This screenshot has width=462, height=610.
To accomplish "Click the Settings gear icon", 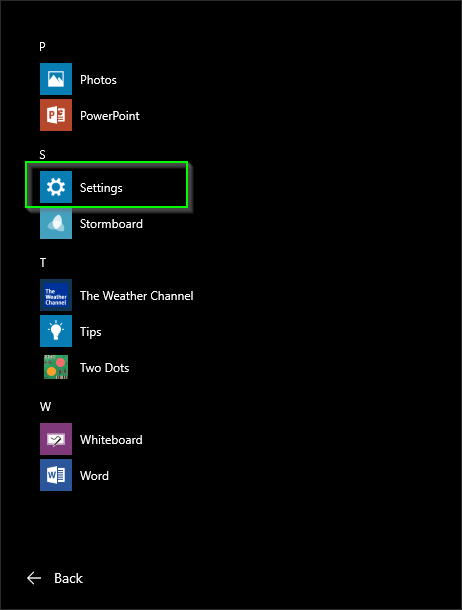I will click(x=56, y=187).
